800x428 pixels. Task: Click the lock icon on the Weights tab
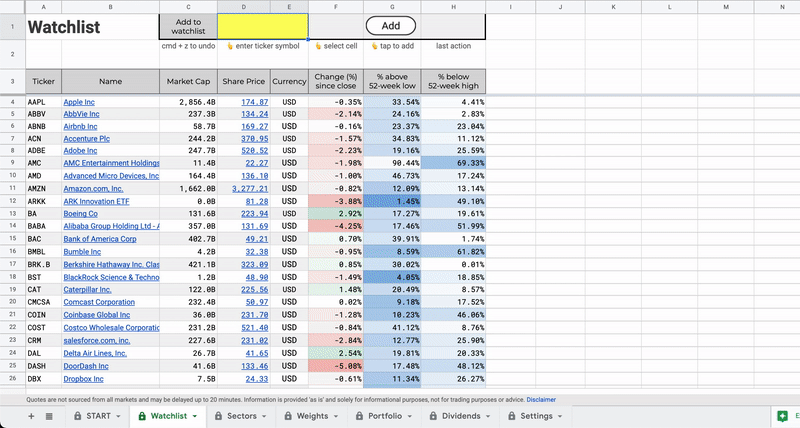click(288, 416)
